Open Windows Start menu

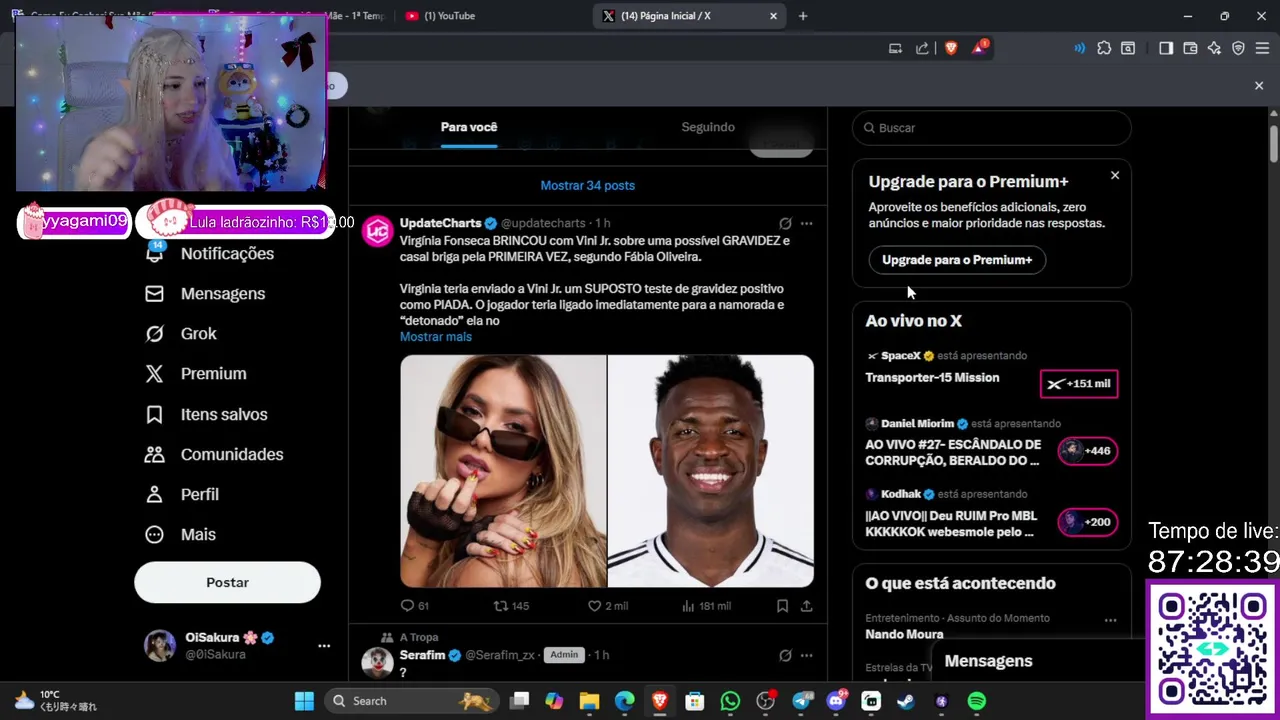point(304,701)
